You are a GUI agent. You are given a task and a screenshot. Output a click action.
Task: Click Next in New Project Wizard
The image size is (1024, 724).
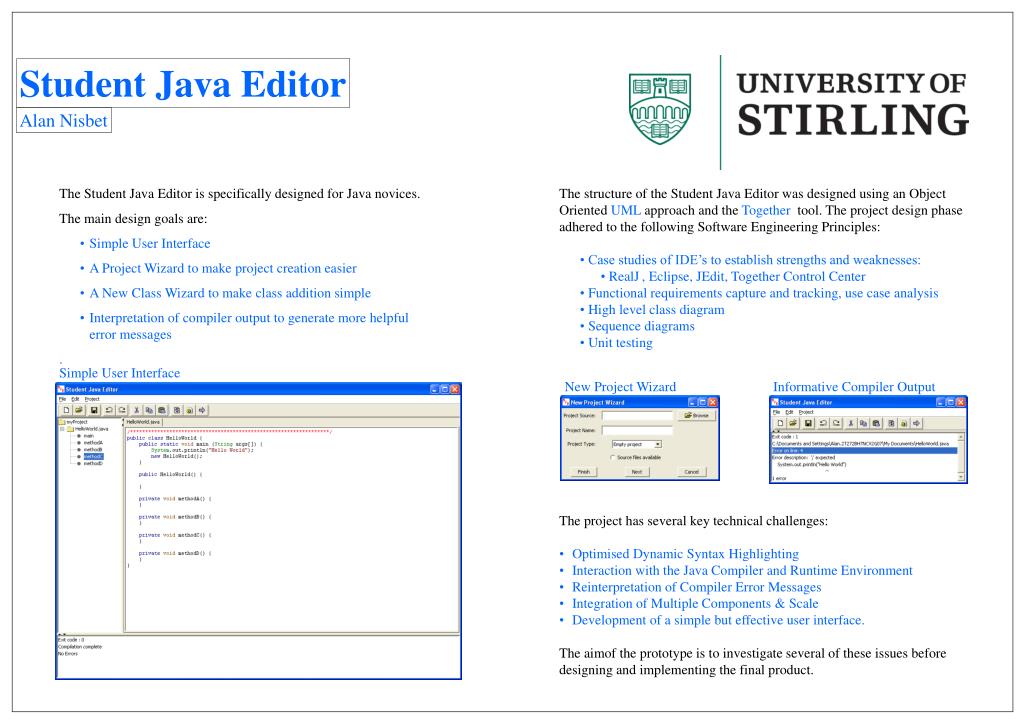click(637, 471)
